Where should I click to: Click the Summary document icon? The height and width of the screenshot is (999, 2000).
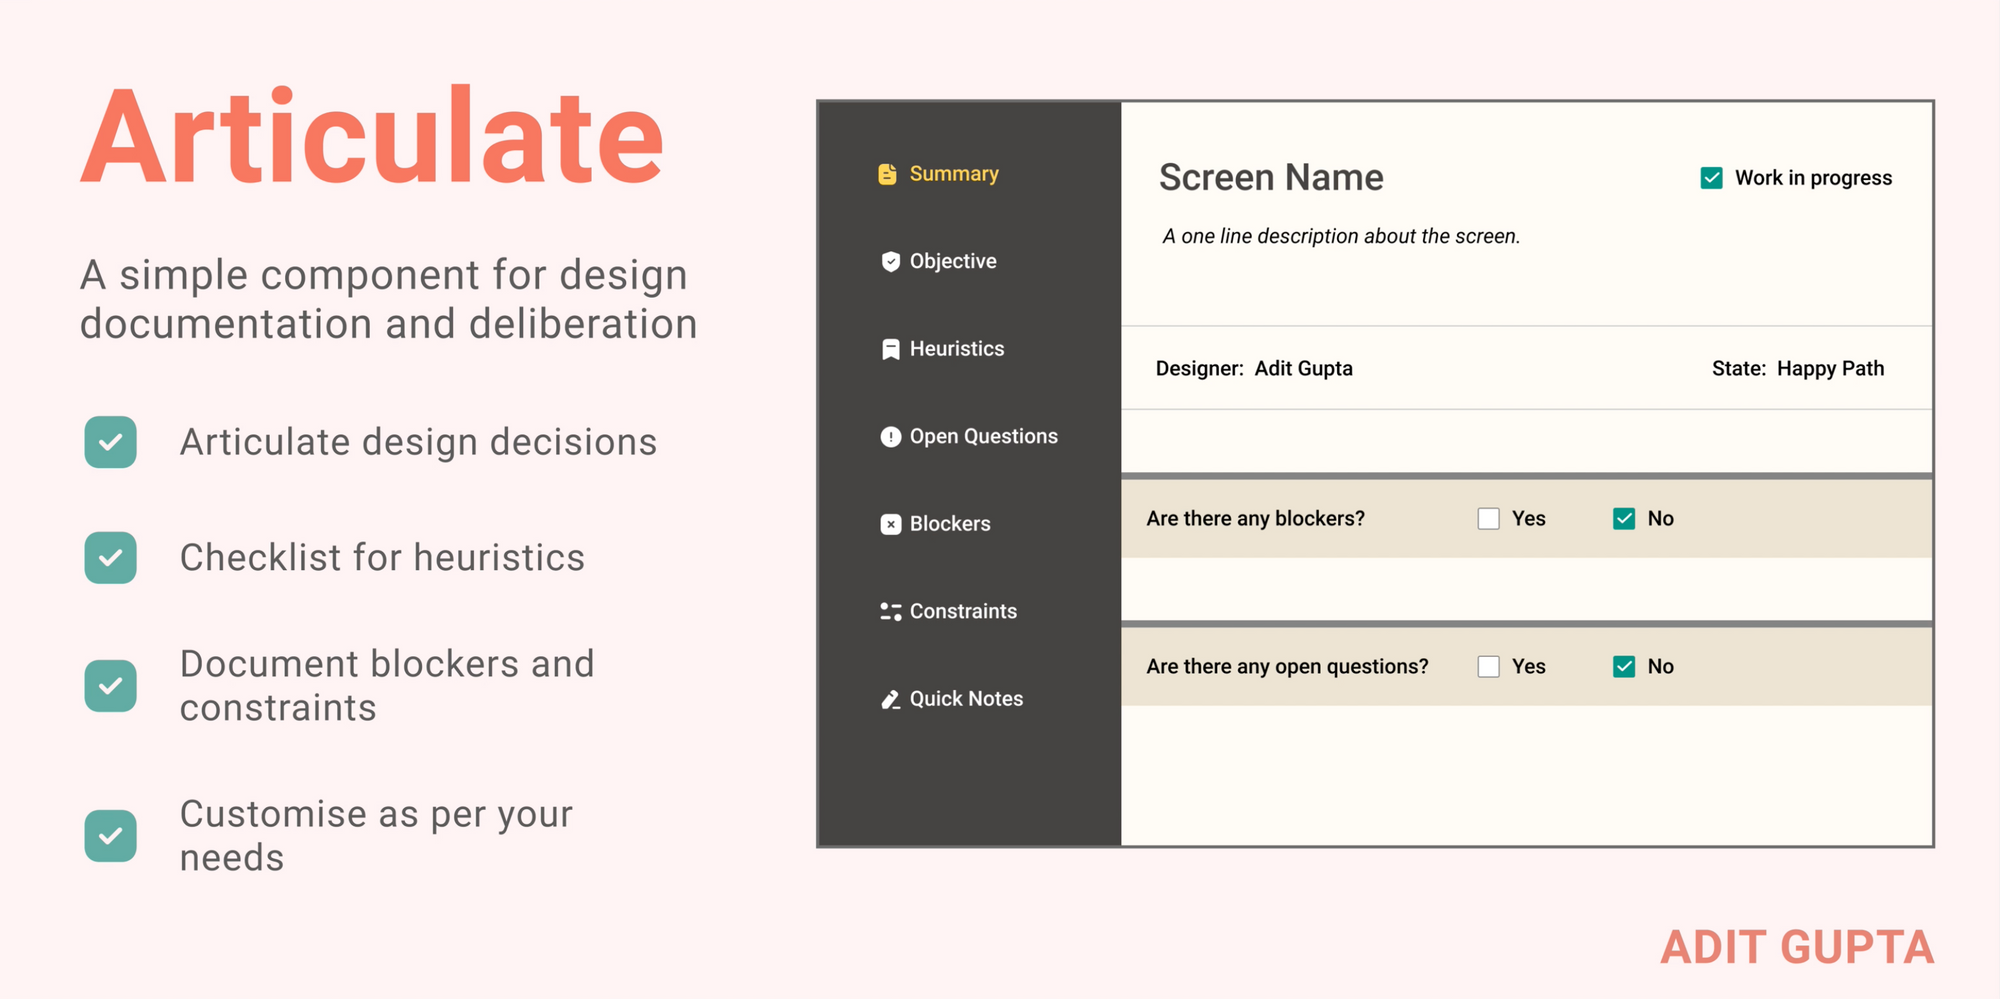(x=887, y=174)
